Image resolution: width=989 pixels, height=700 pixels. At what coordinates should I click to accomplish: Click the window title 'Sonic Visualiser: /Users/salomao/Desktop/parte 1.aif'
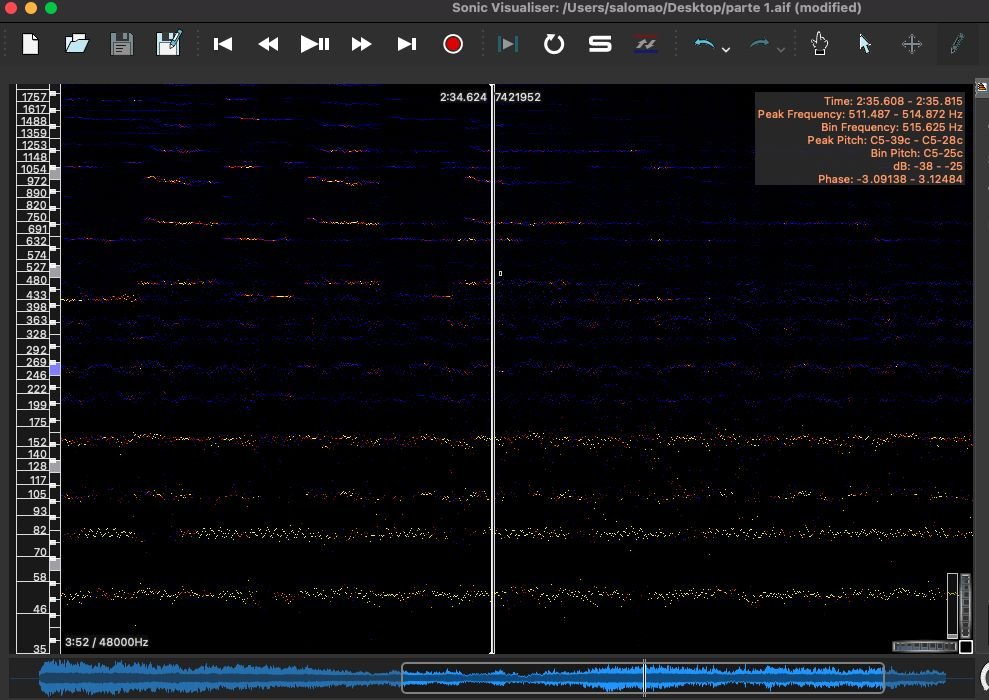point(619,8)
